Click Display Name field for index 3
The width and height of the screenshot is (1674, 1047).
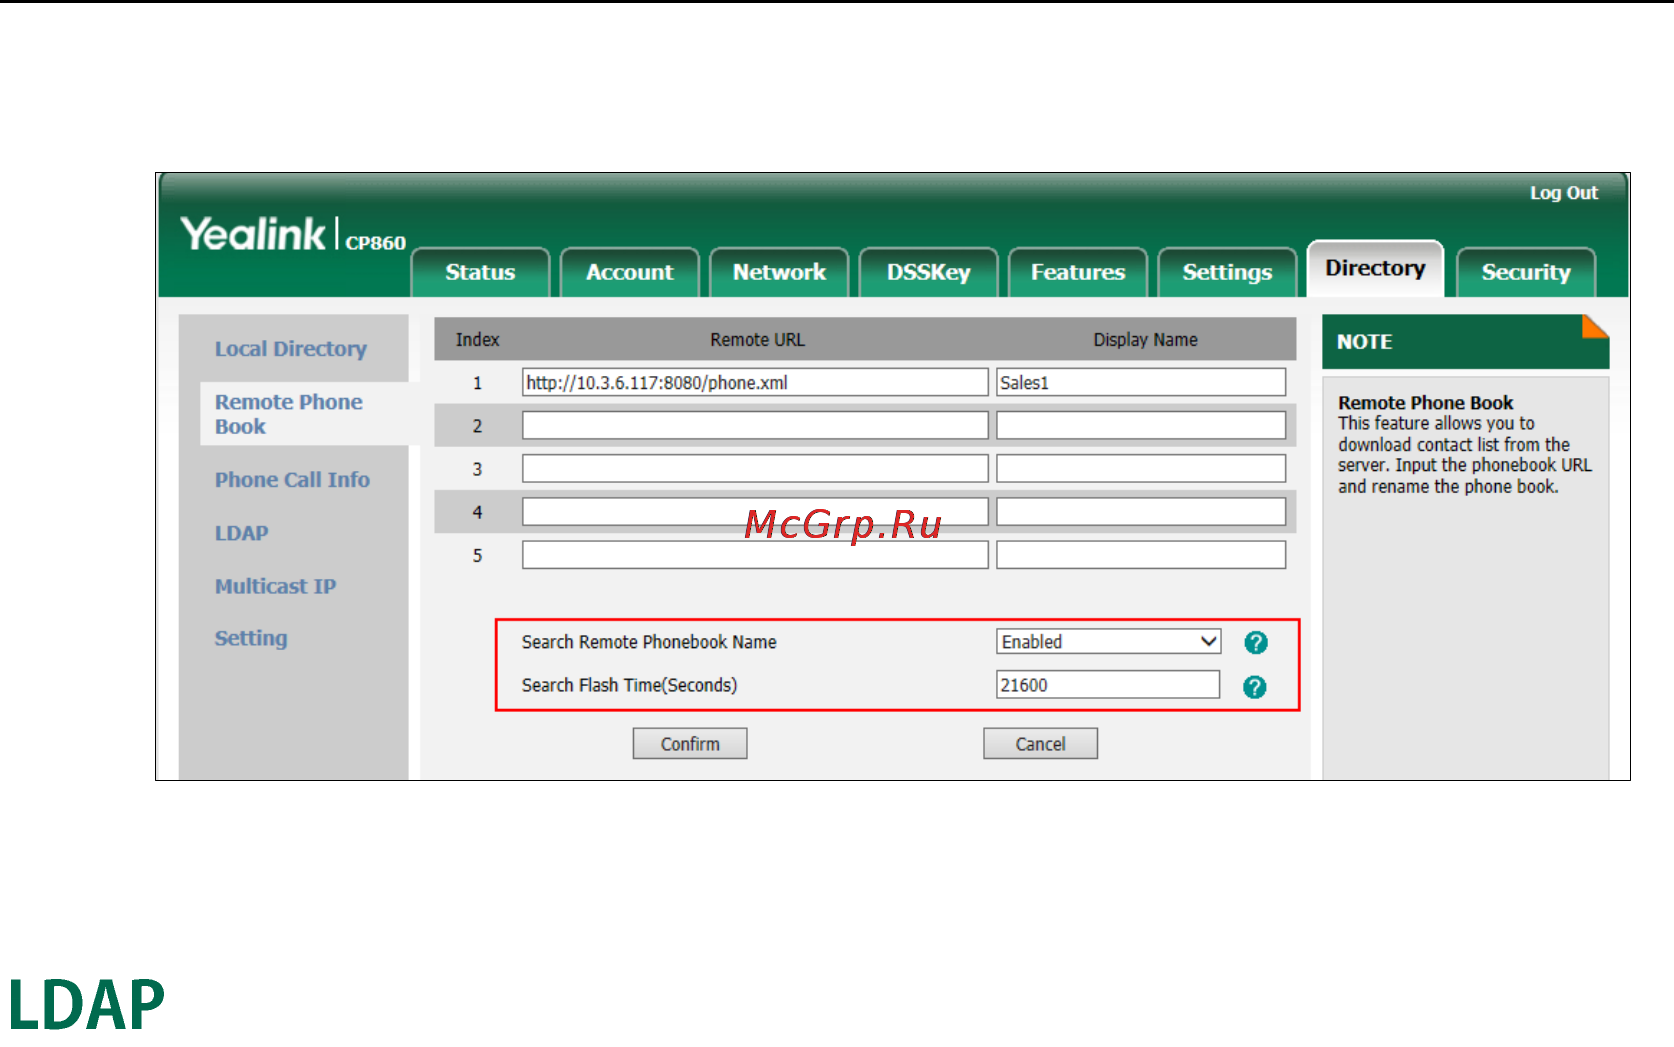point(1141,468)
